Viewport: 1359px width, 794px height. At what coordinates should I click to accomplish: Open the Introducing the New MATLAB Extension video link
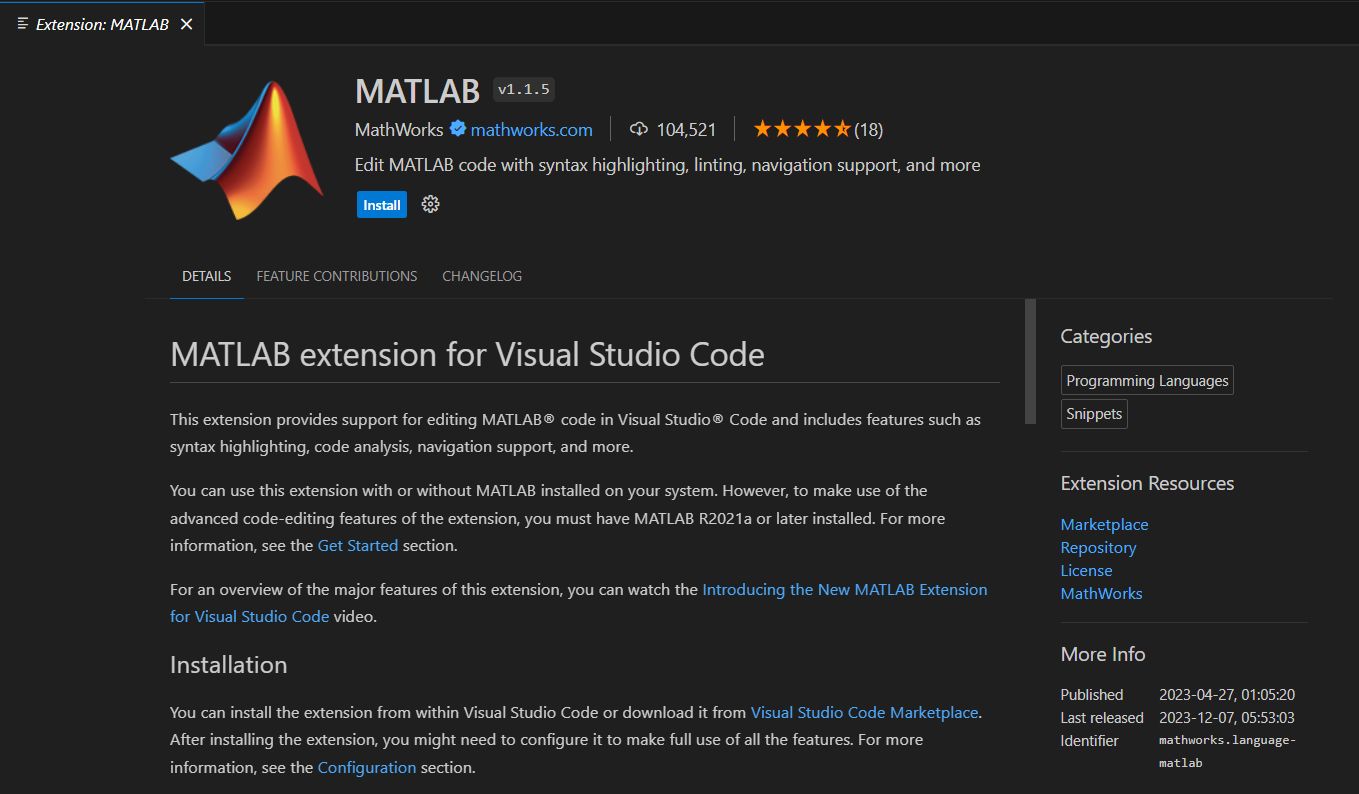tap(845, 590)
